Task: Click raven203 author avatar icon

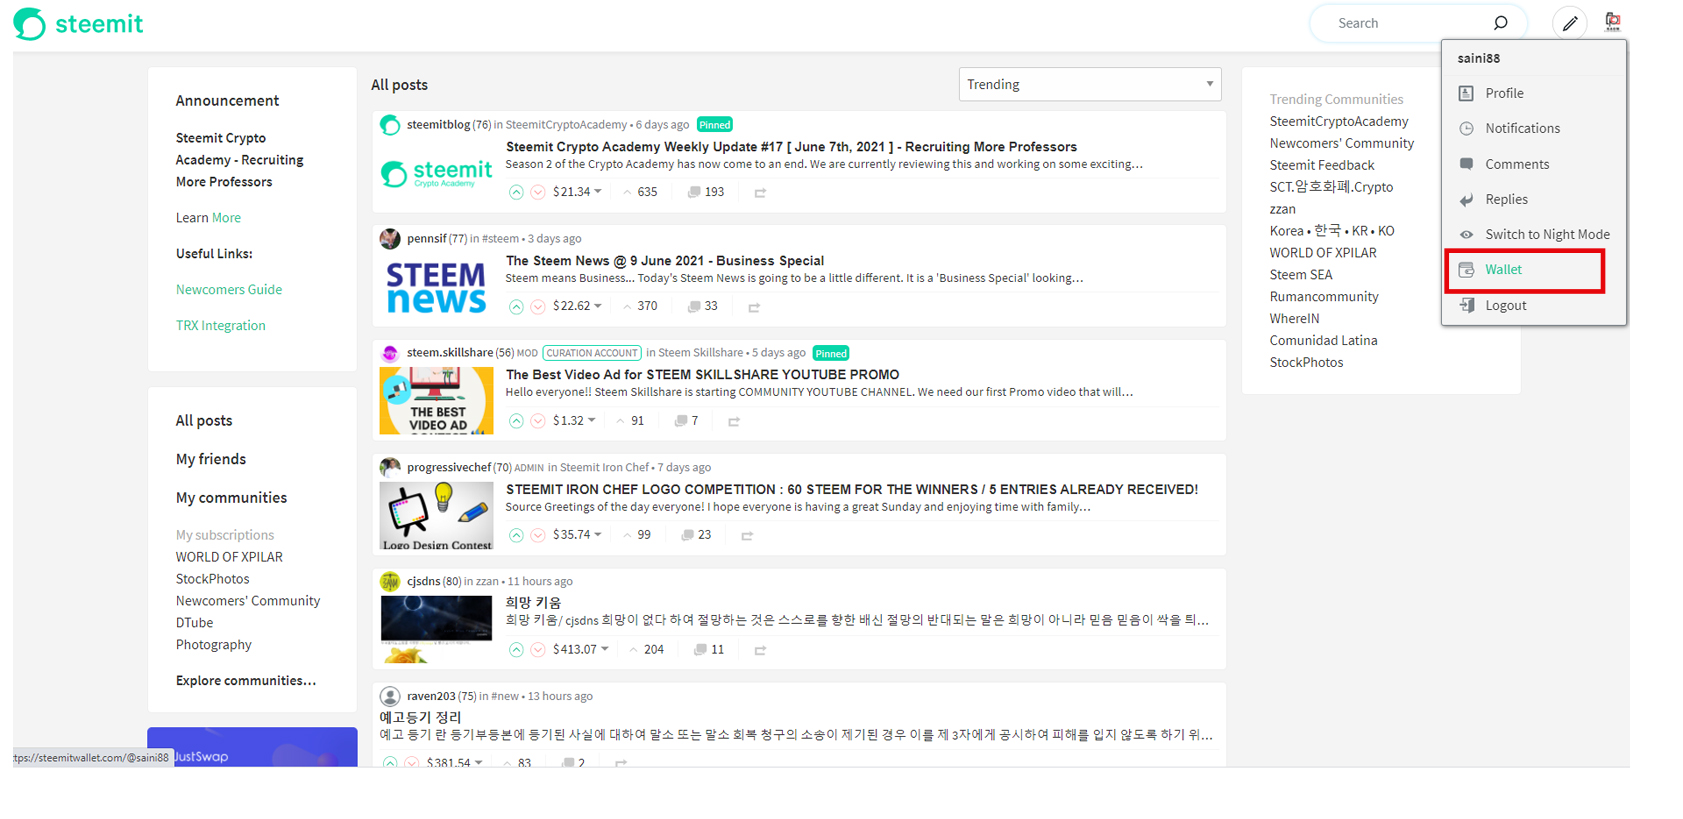Action: [390, 696]
